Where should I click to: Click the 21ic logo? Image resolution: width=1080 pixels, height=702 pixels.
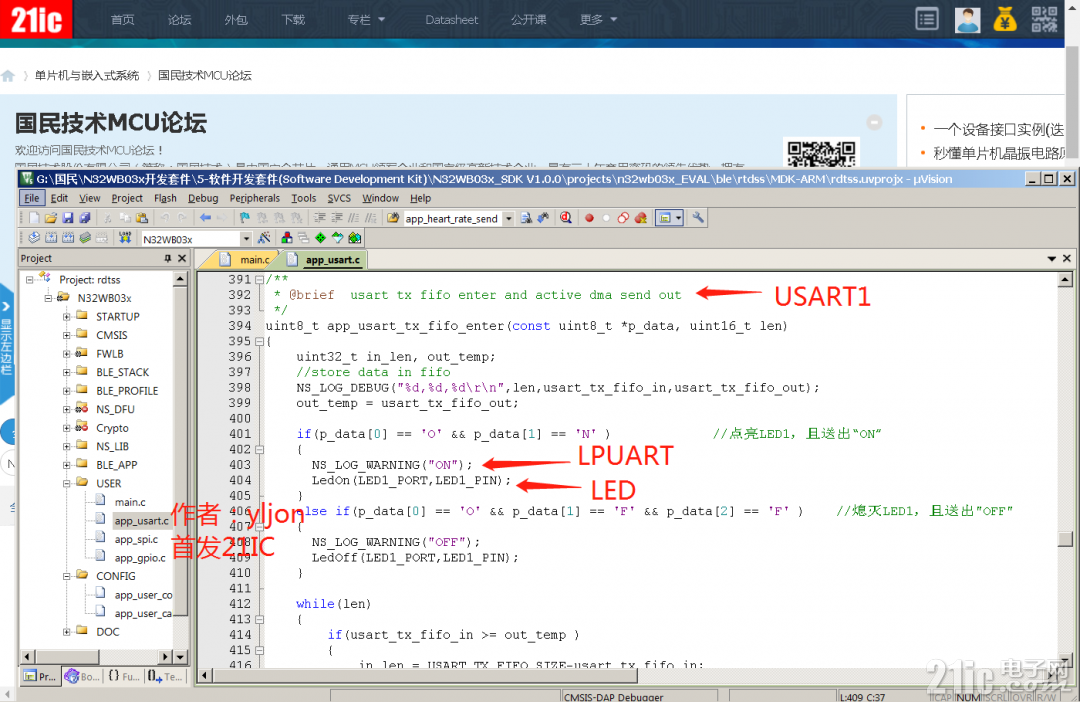[x=36, y=19]
